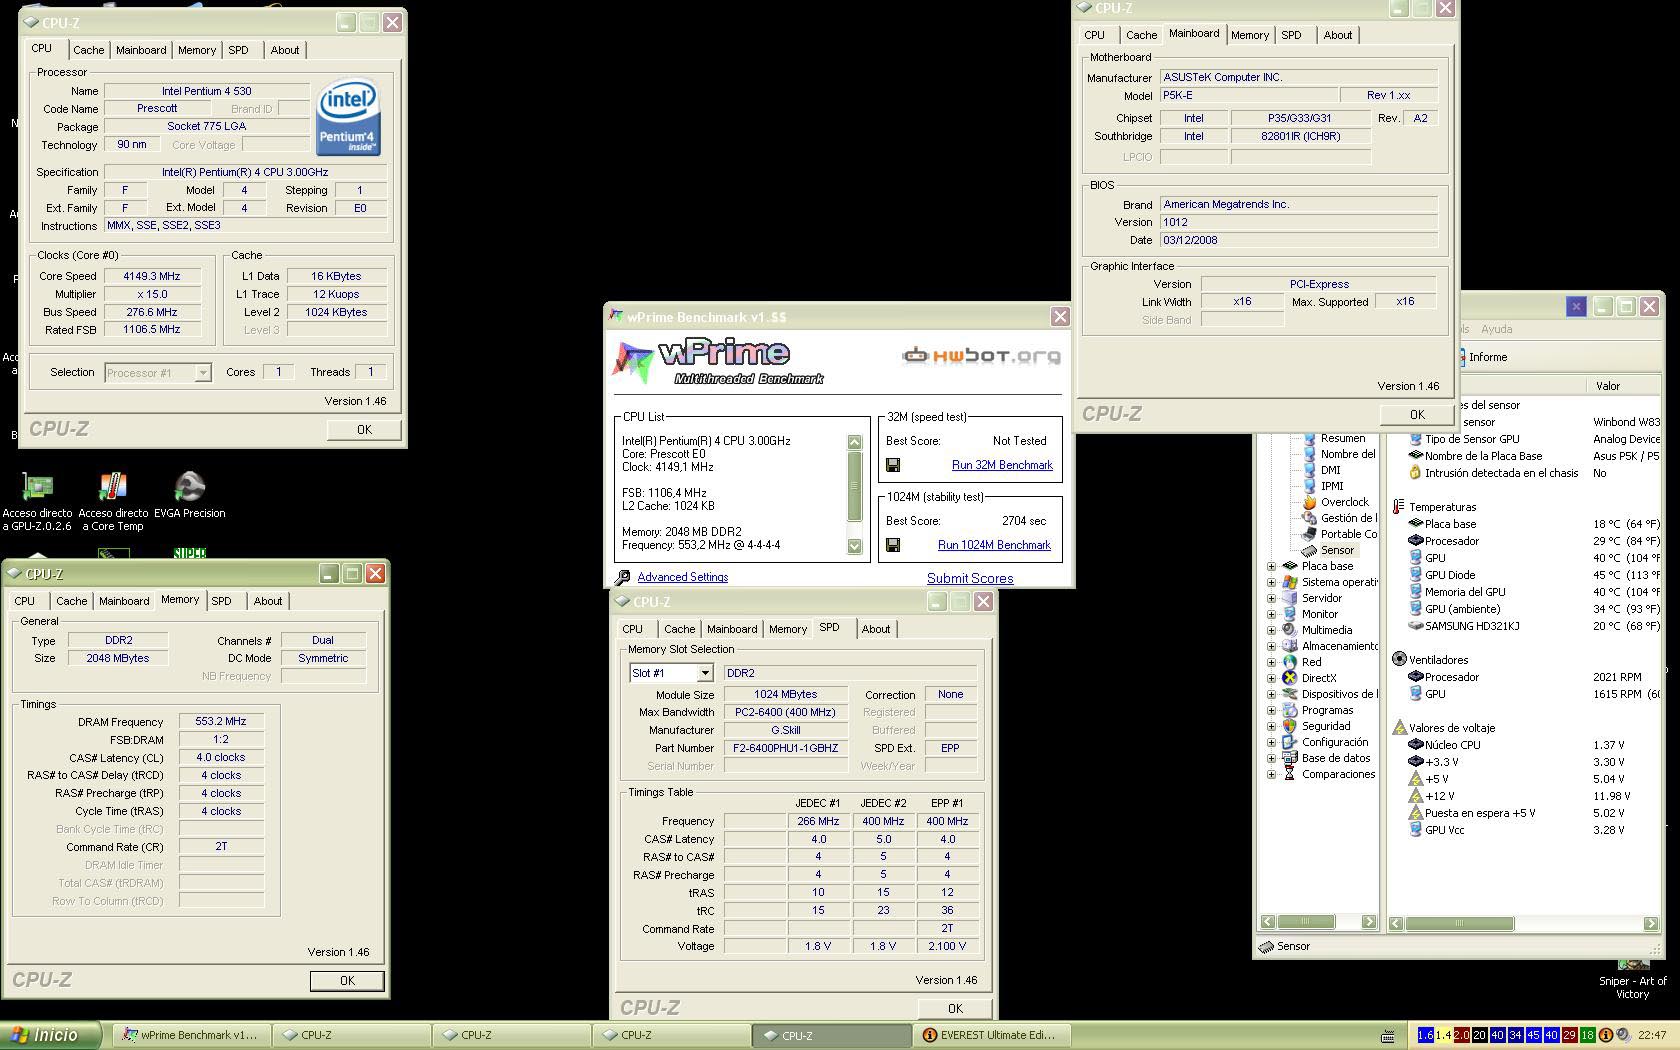
Task: Click OK in CPU-Z motherboard window
Action: 1417,414
